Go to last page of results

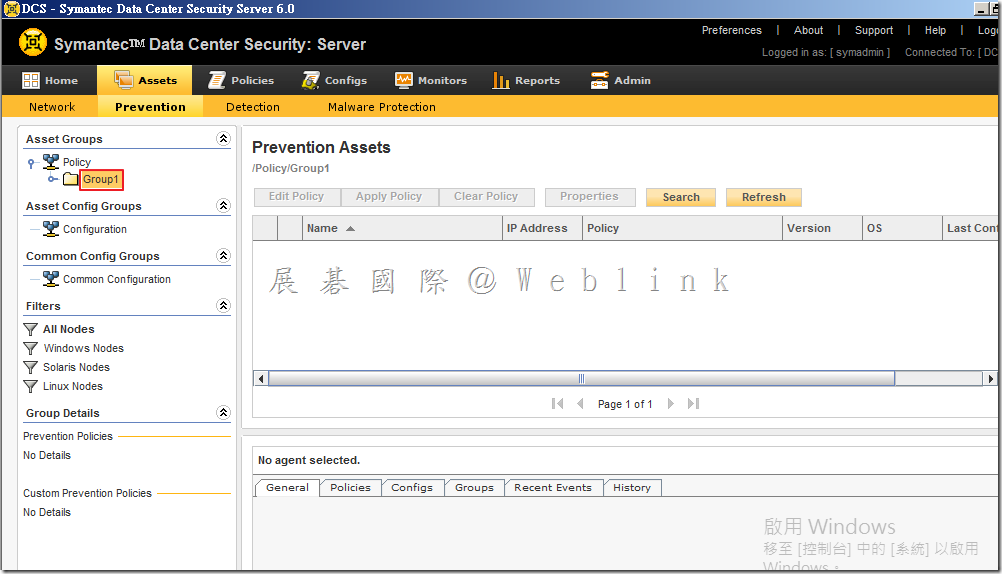pyautogui.click(x=693, y=403)
